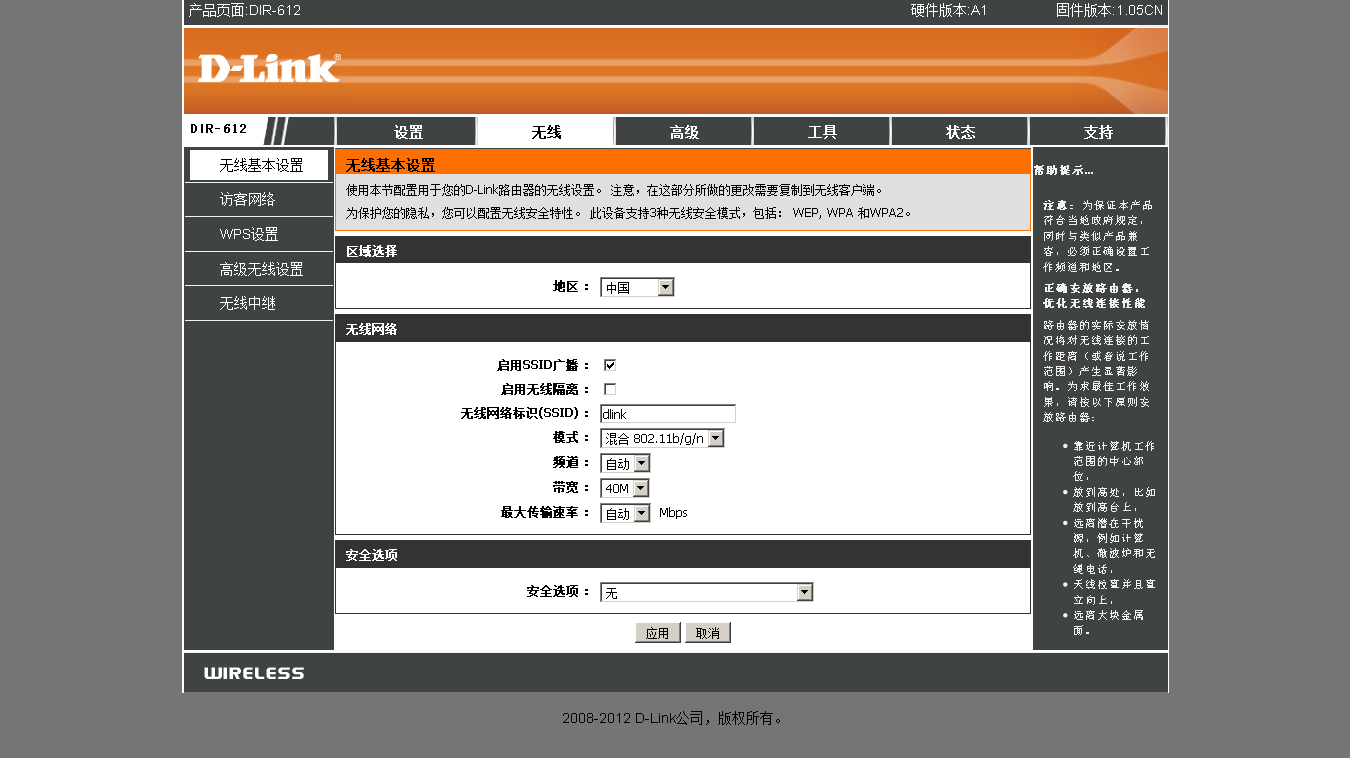Image resolution: width=1350 pixels, height=758 pixels.
Task: Open 高级无线设置 in the sidebar
Action: coord(259,269)
